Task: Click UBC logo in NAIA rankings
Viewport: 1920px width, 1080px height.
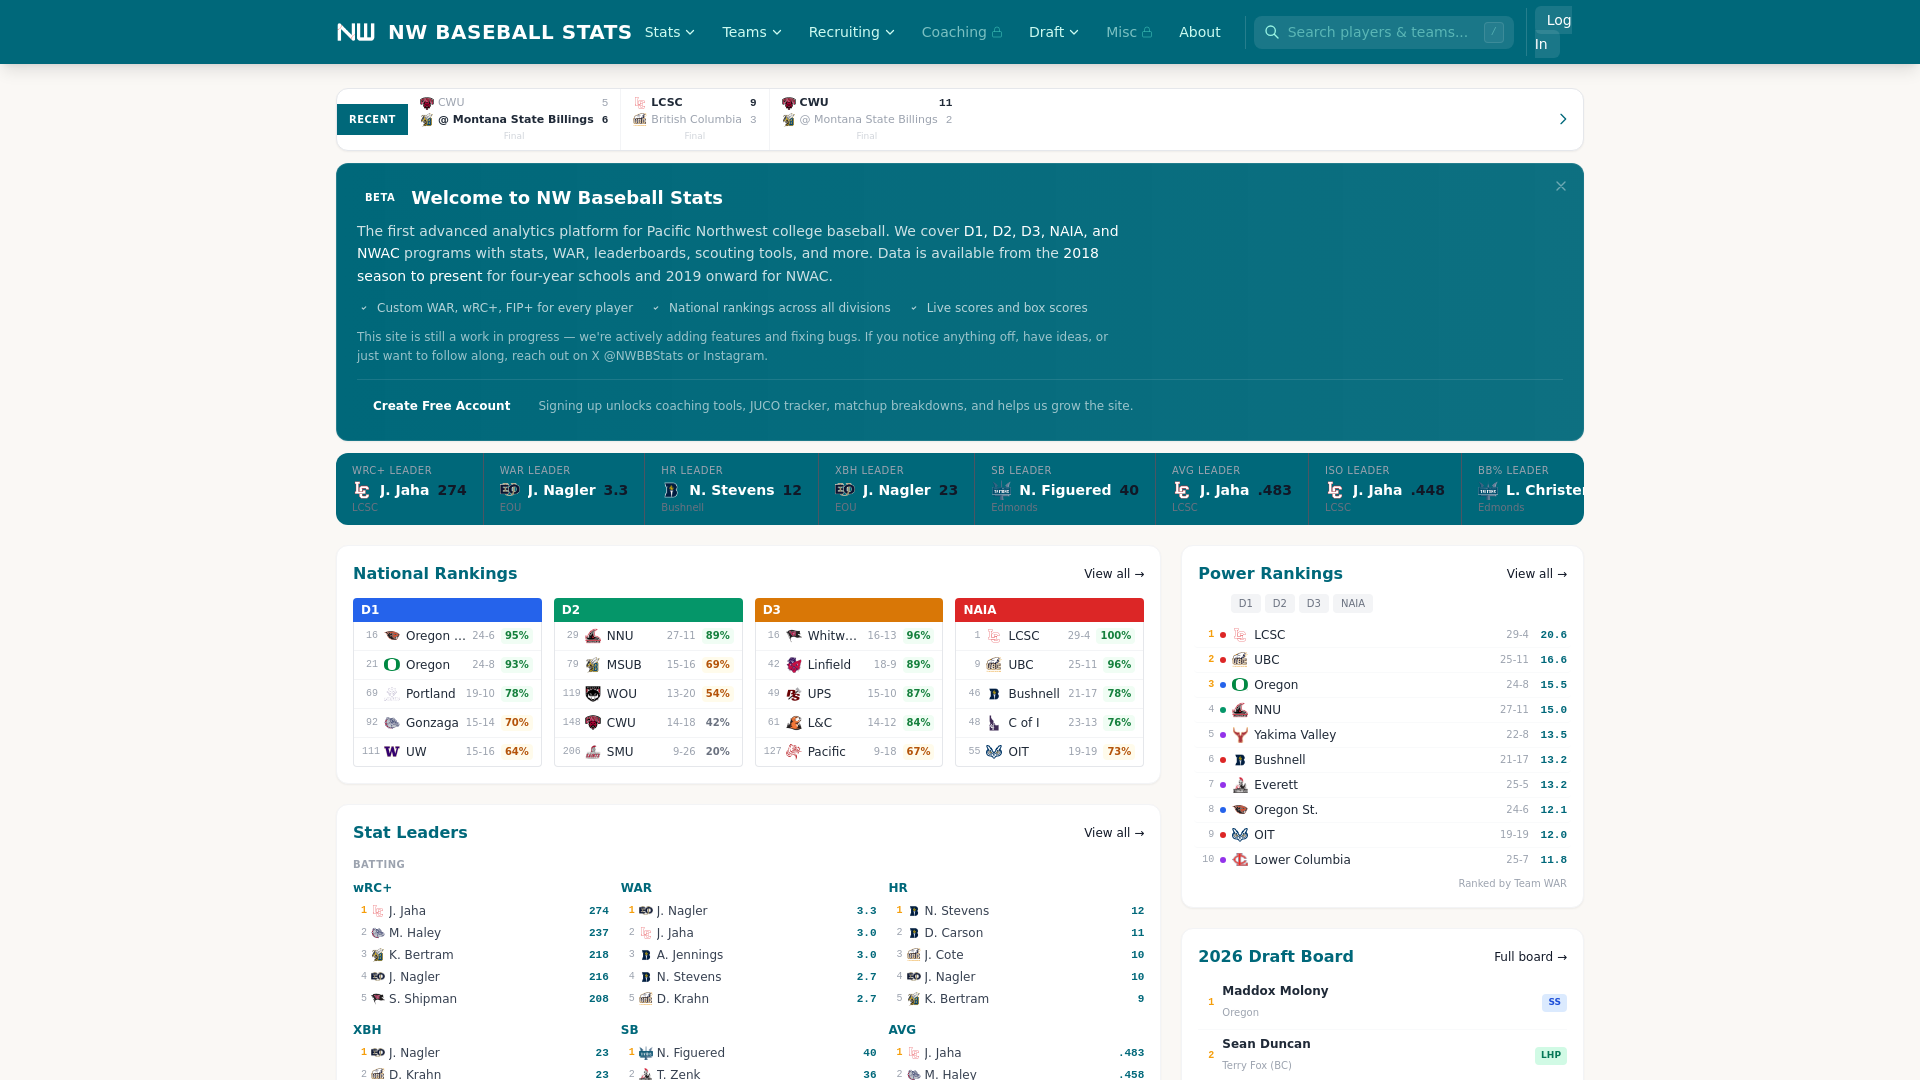Action: click(994, 665)
